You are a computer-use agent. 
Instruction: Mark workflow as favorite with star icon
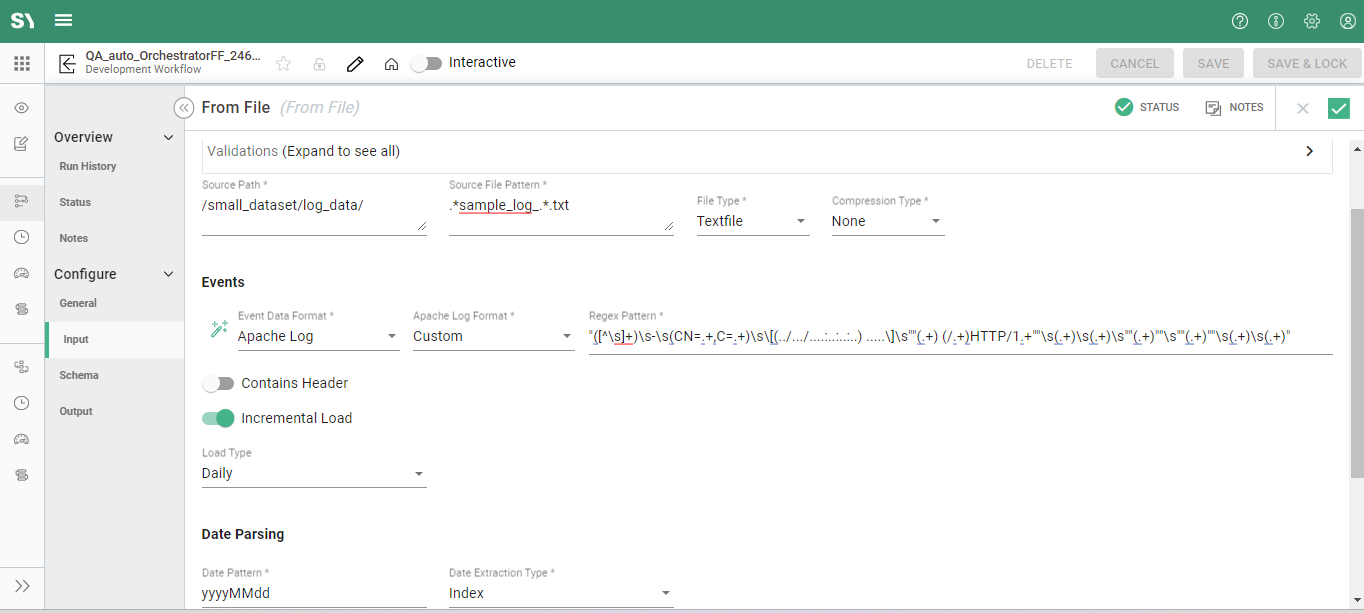tap(284, 63)
